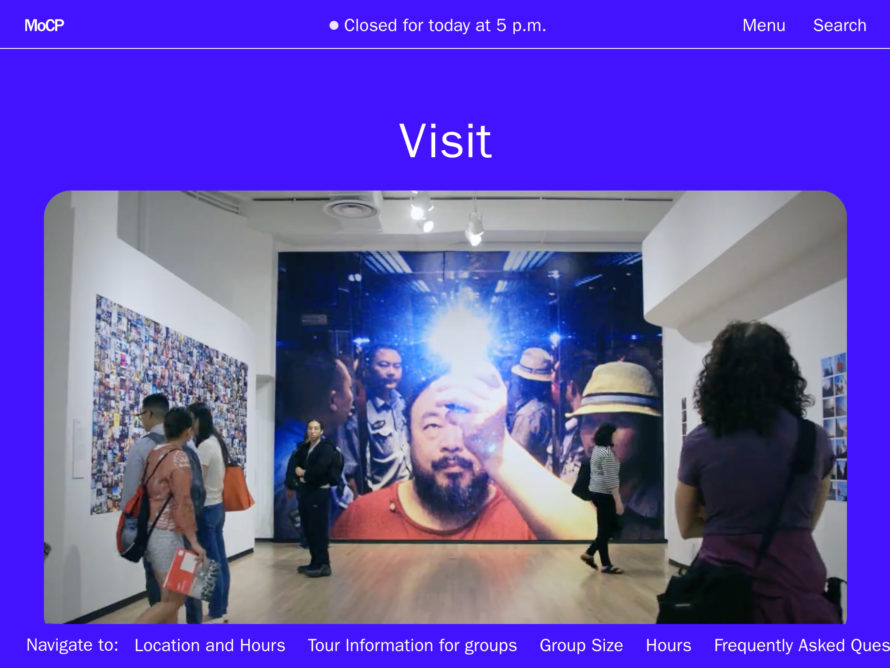Click the large bearded man mural in photo

point(470,396)
